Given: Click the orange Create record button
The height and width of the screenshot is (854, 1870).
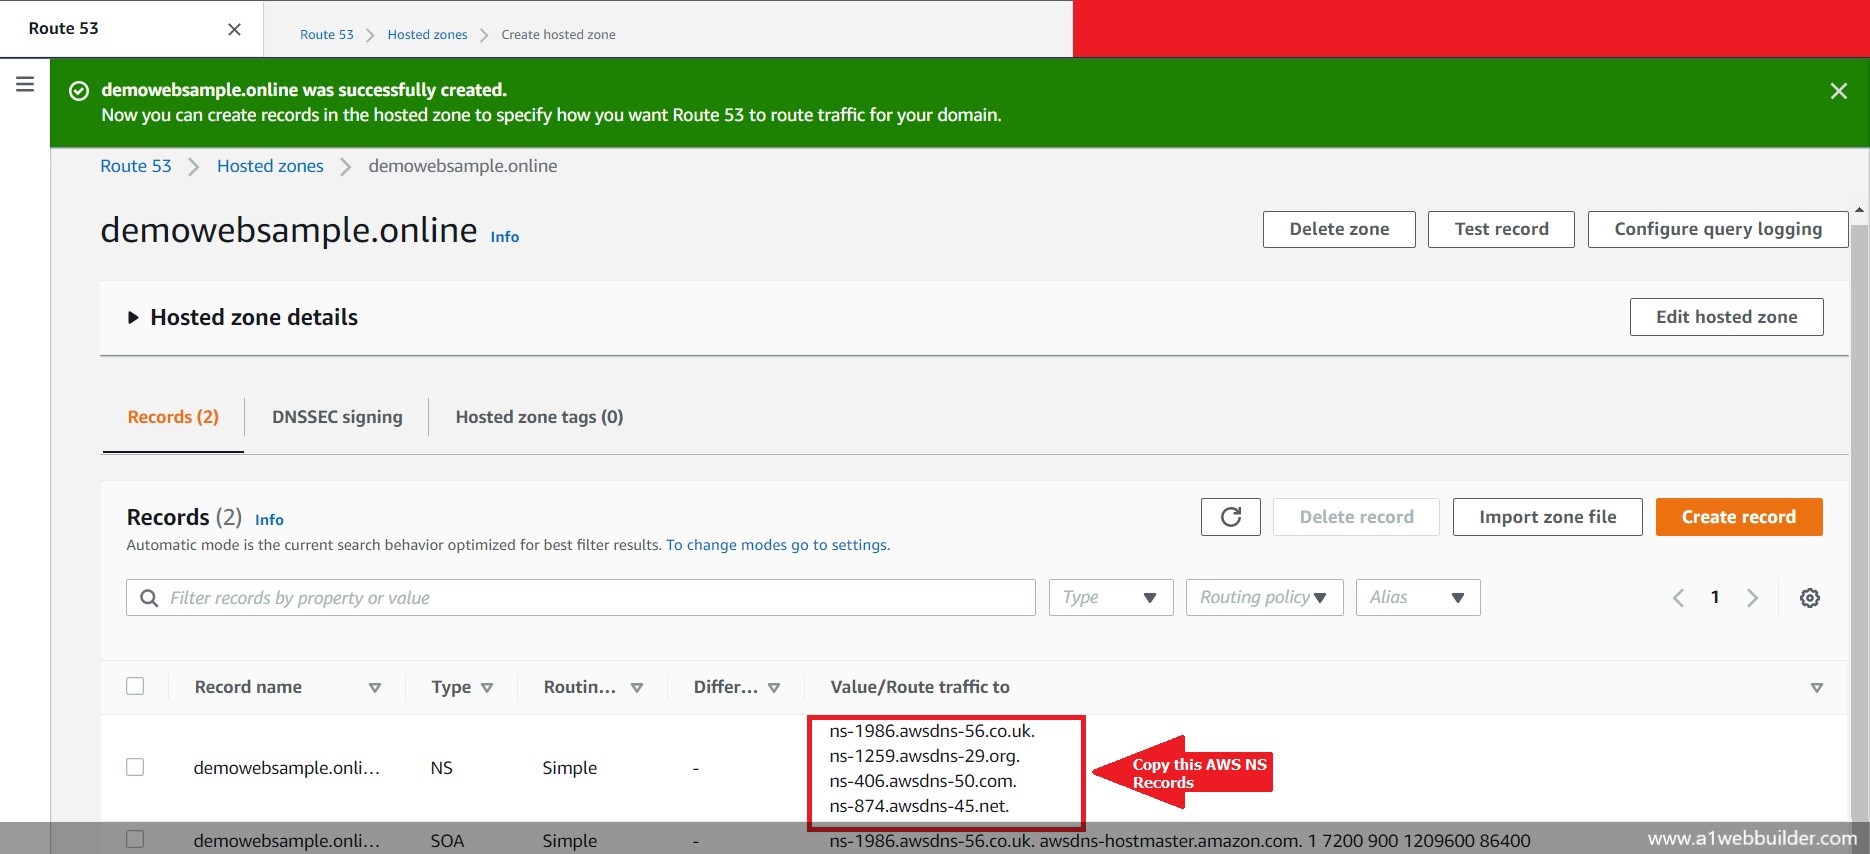Looking at the screenshot, I should [1738, 517].
